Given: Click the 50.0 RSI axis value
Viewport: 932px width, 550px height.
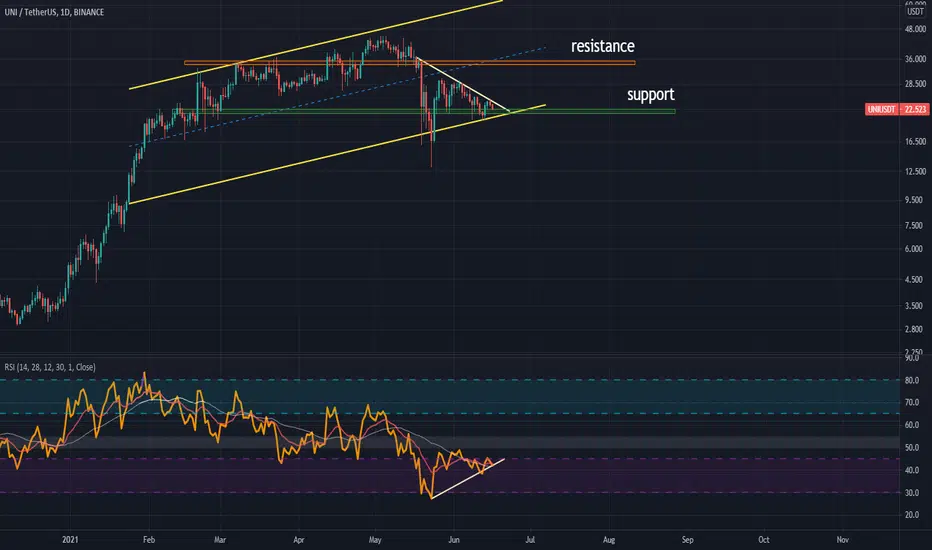Looking at the screenshot, I should (912, 448).
